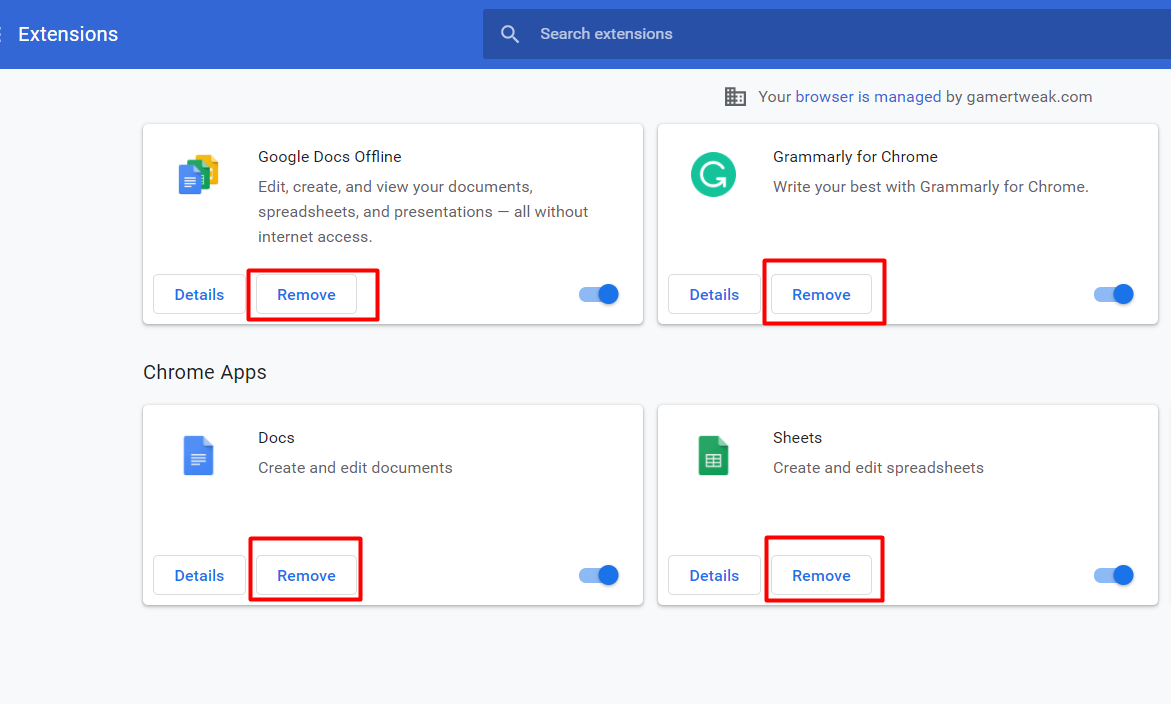1171x704 pixels.
Task: Click the Grammarly for Chrome logo icon
Action: coord(713,175)
